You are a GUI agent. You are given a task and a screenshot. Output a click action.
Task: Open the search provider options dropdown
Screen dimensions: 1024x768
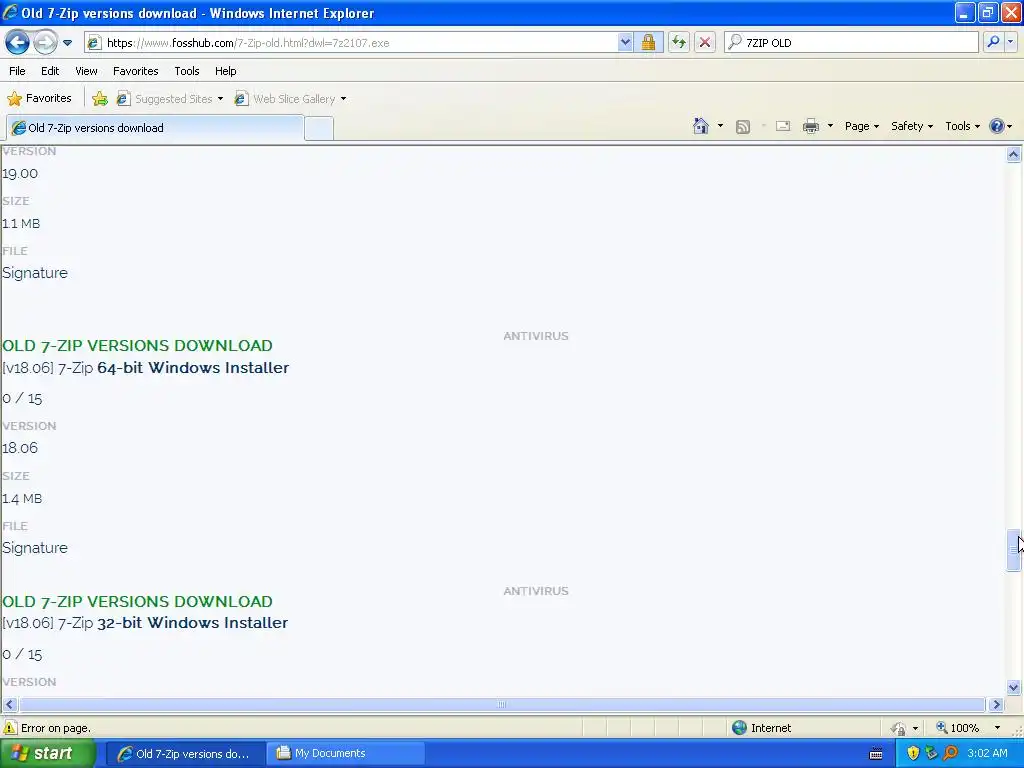coord(1010,42)
